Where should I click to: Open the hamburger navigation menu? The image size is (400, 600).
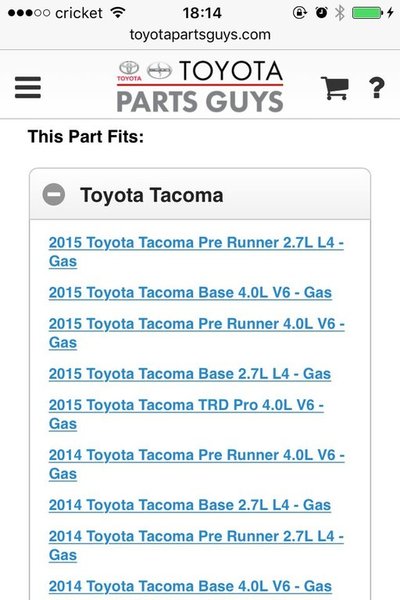28,87
